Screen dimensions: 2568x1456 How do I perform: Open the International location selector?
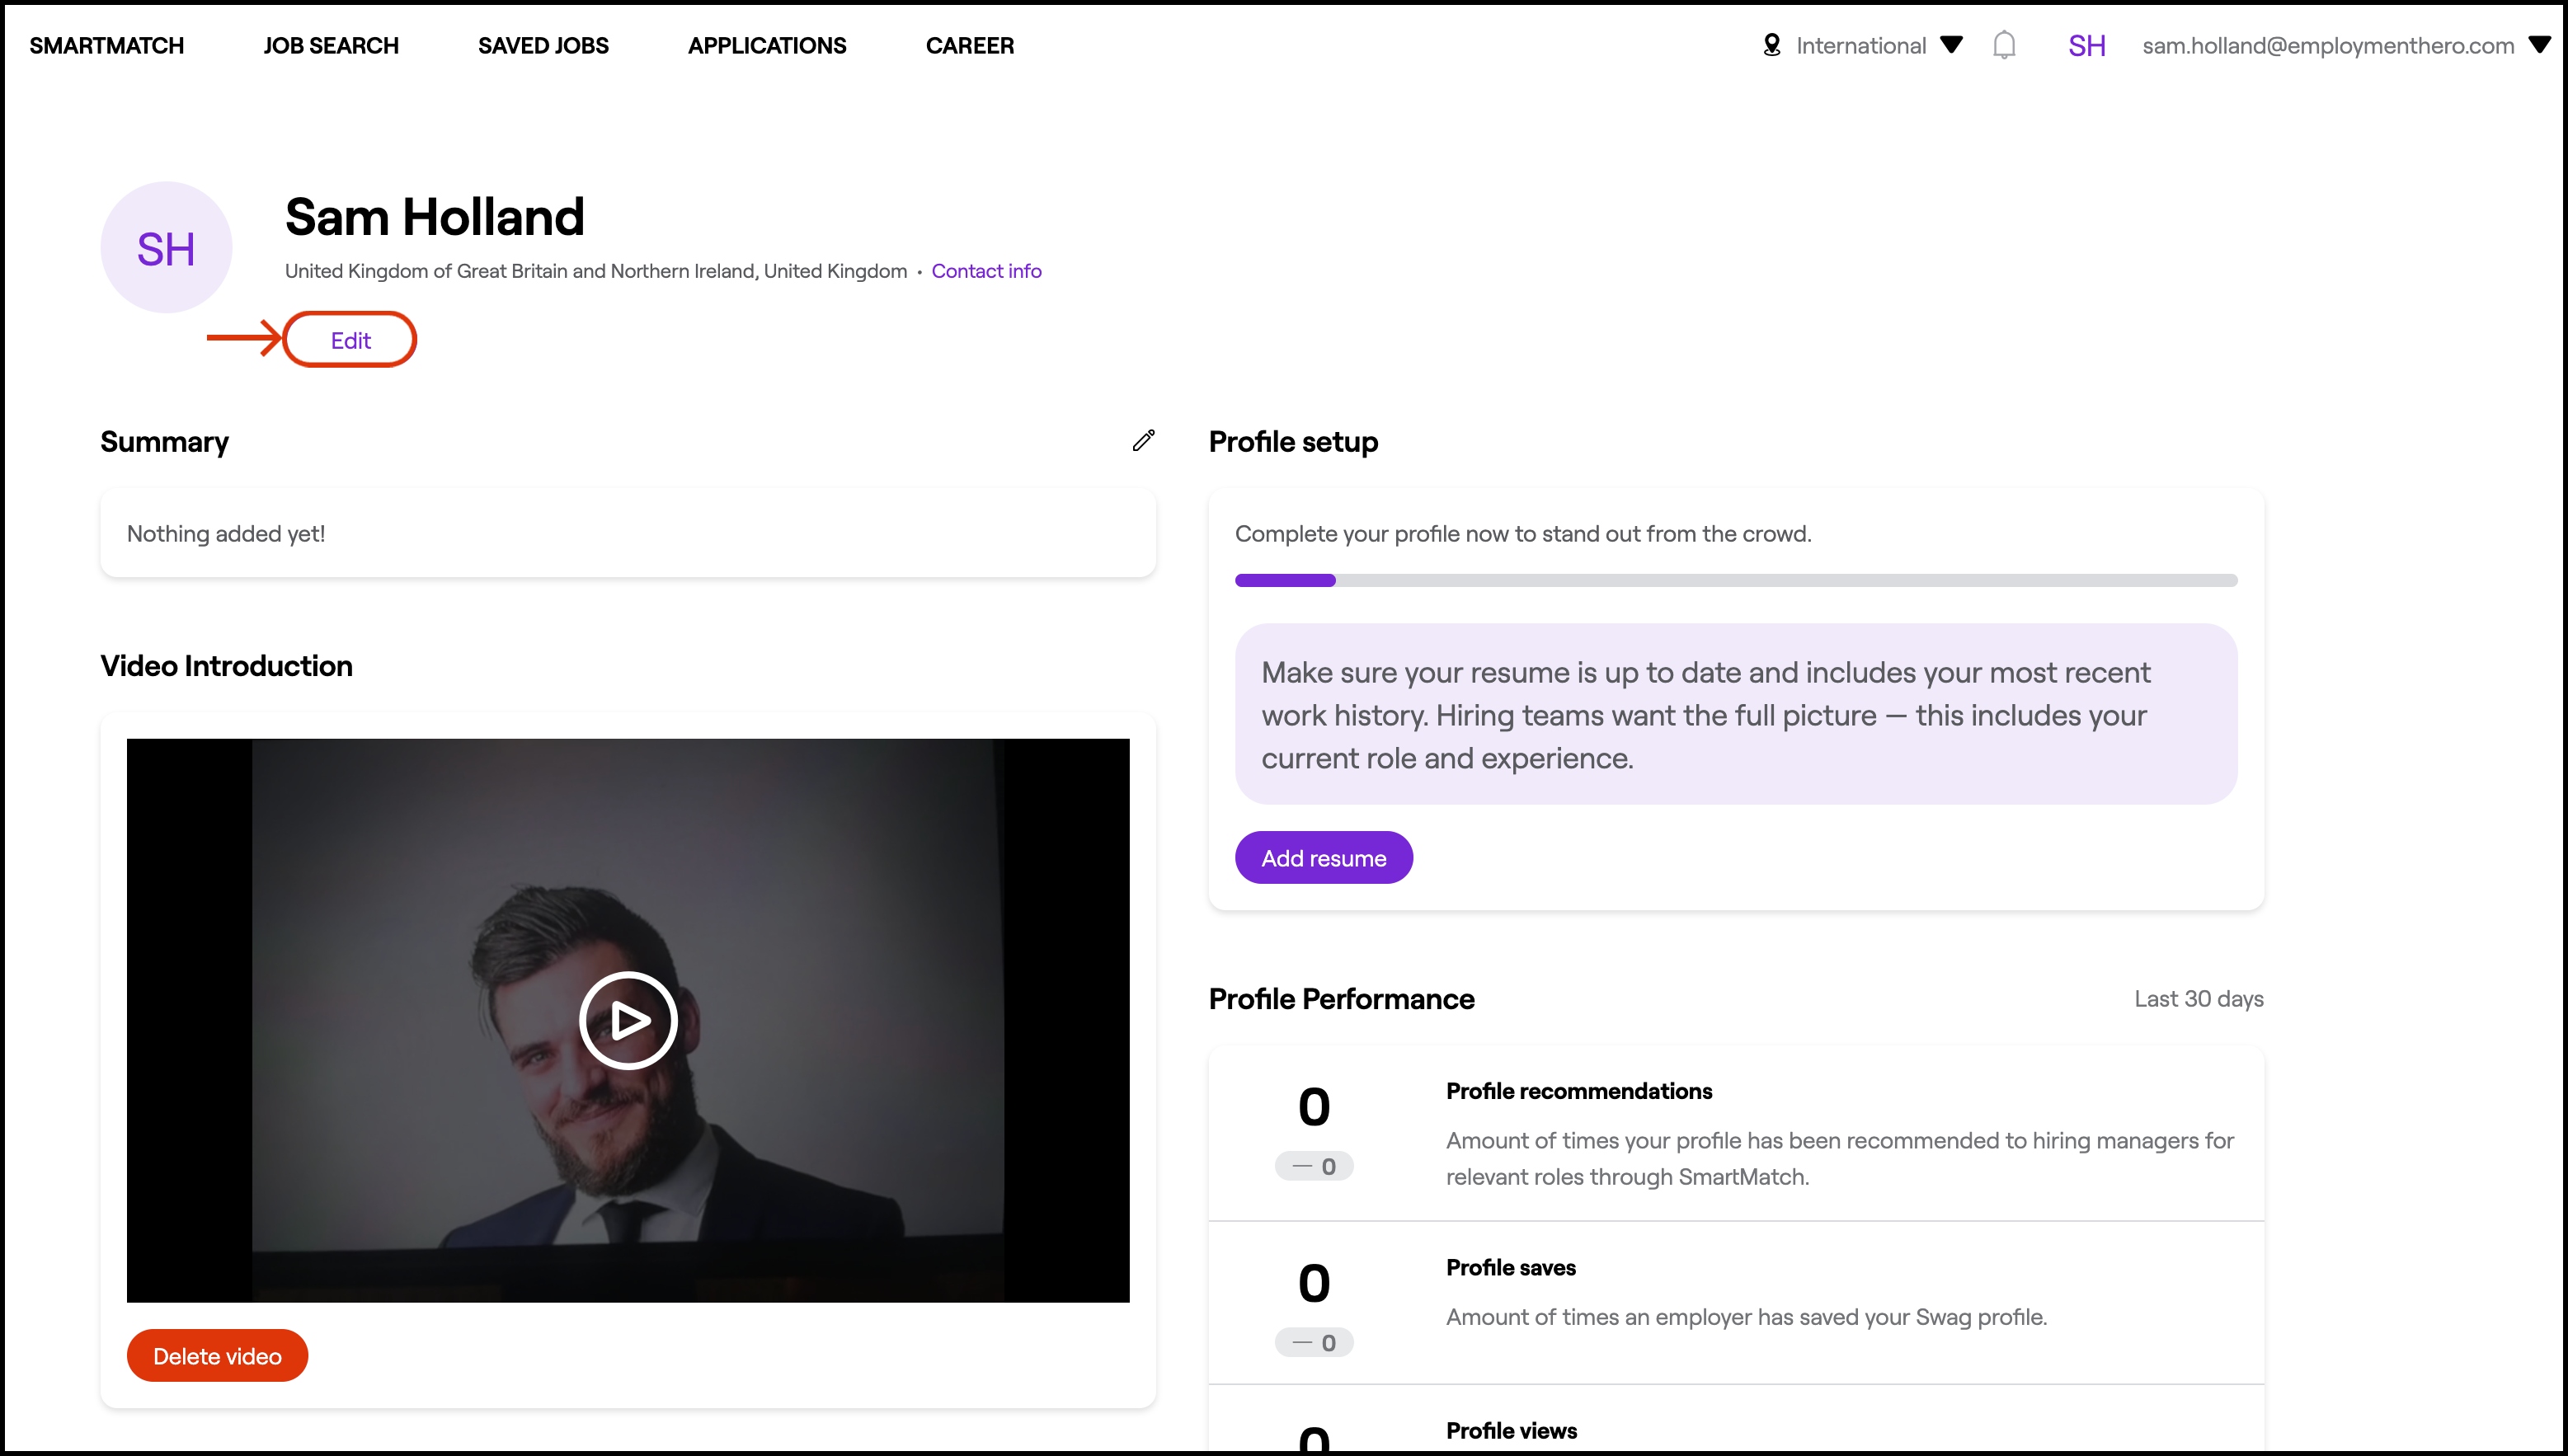pos(1859,45)
